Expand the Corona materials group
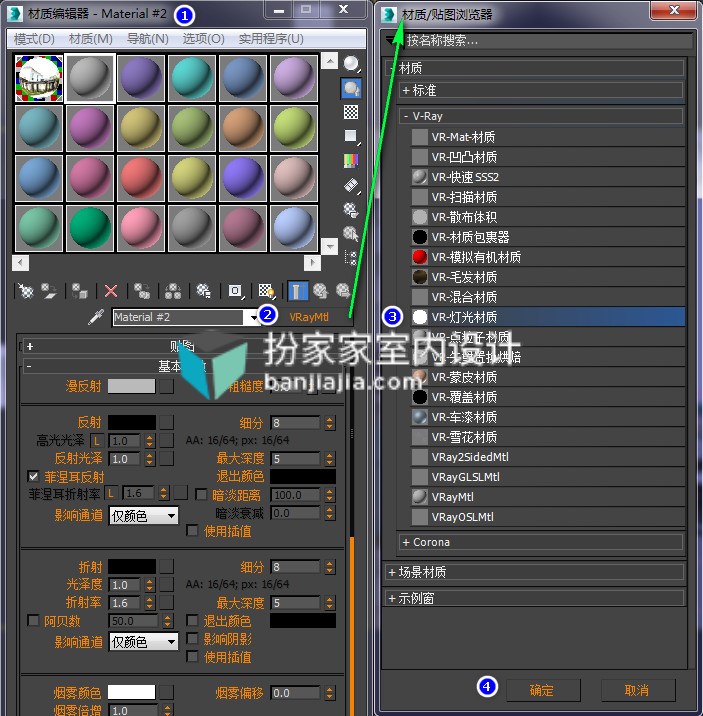Viewport: 703px width, 716px height. tap(541, 542)
